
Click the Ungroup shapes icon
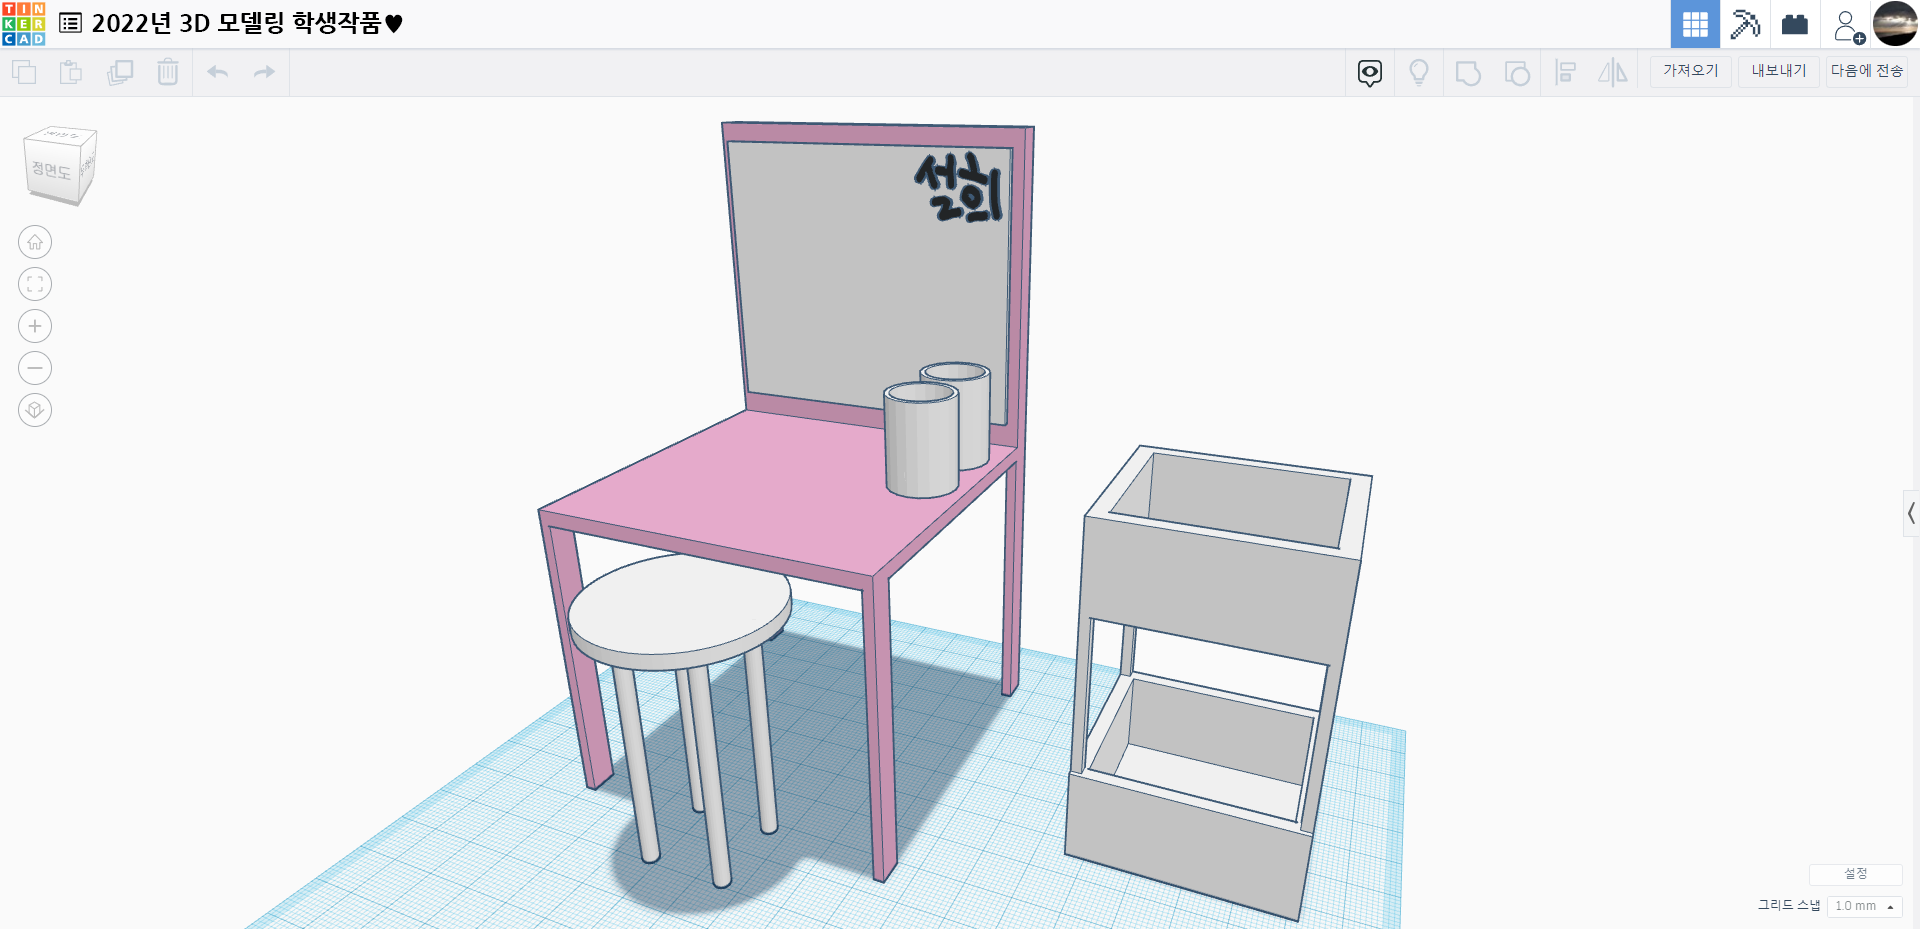pos(1517,73)
